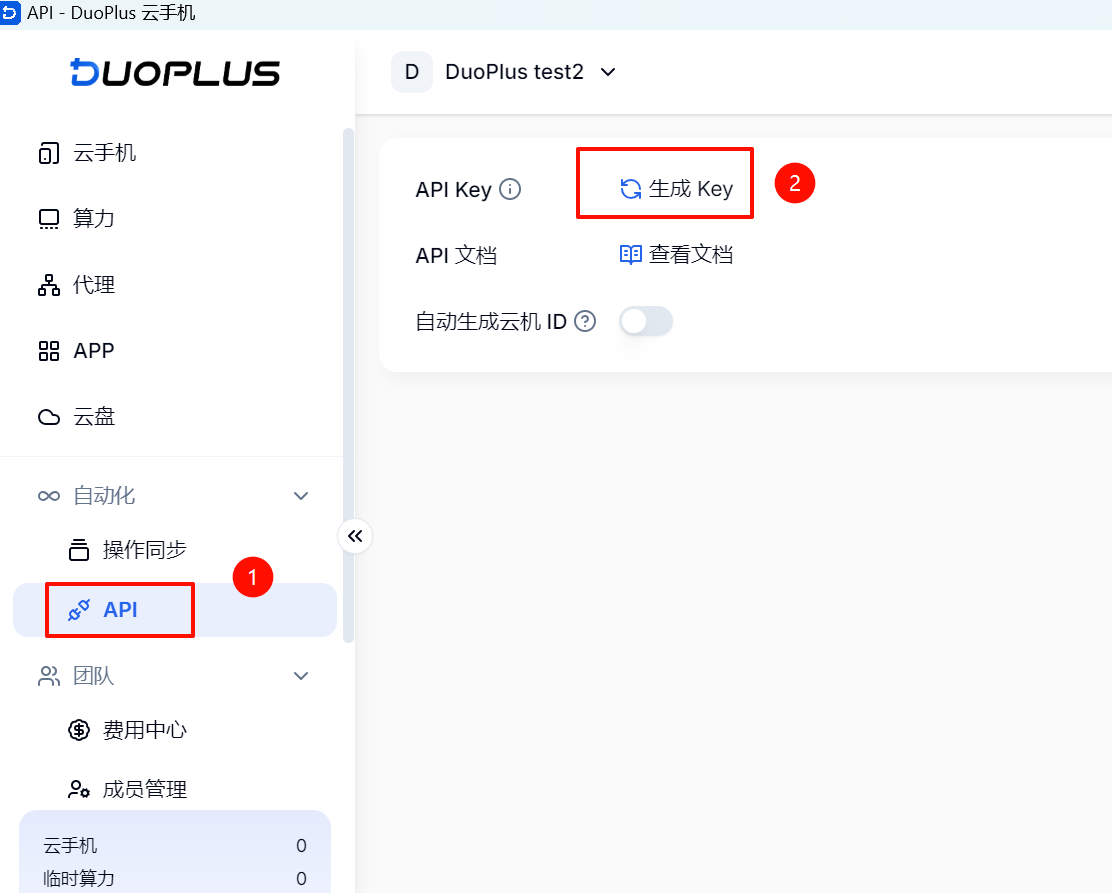The width and height of the screenshot is (1112, 893).
Task: Click the 团队 people icon
Action: tap(49, 676)
